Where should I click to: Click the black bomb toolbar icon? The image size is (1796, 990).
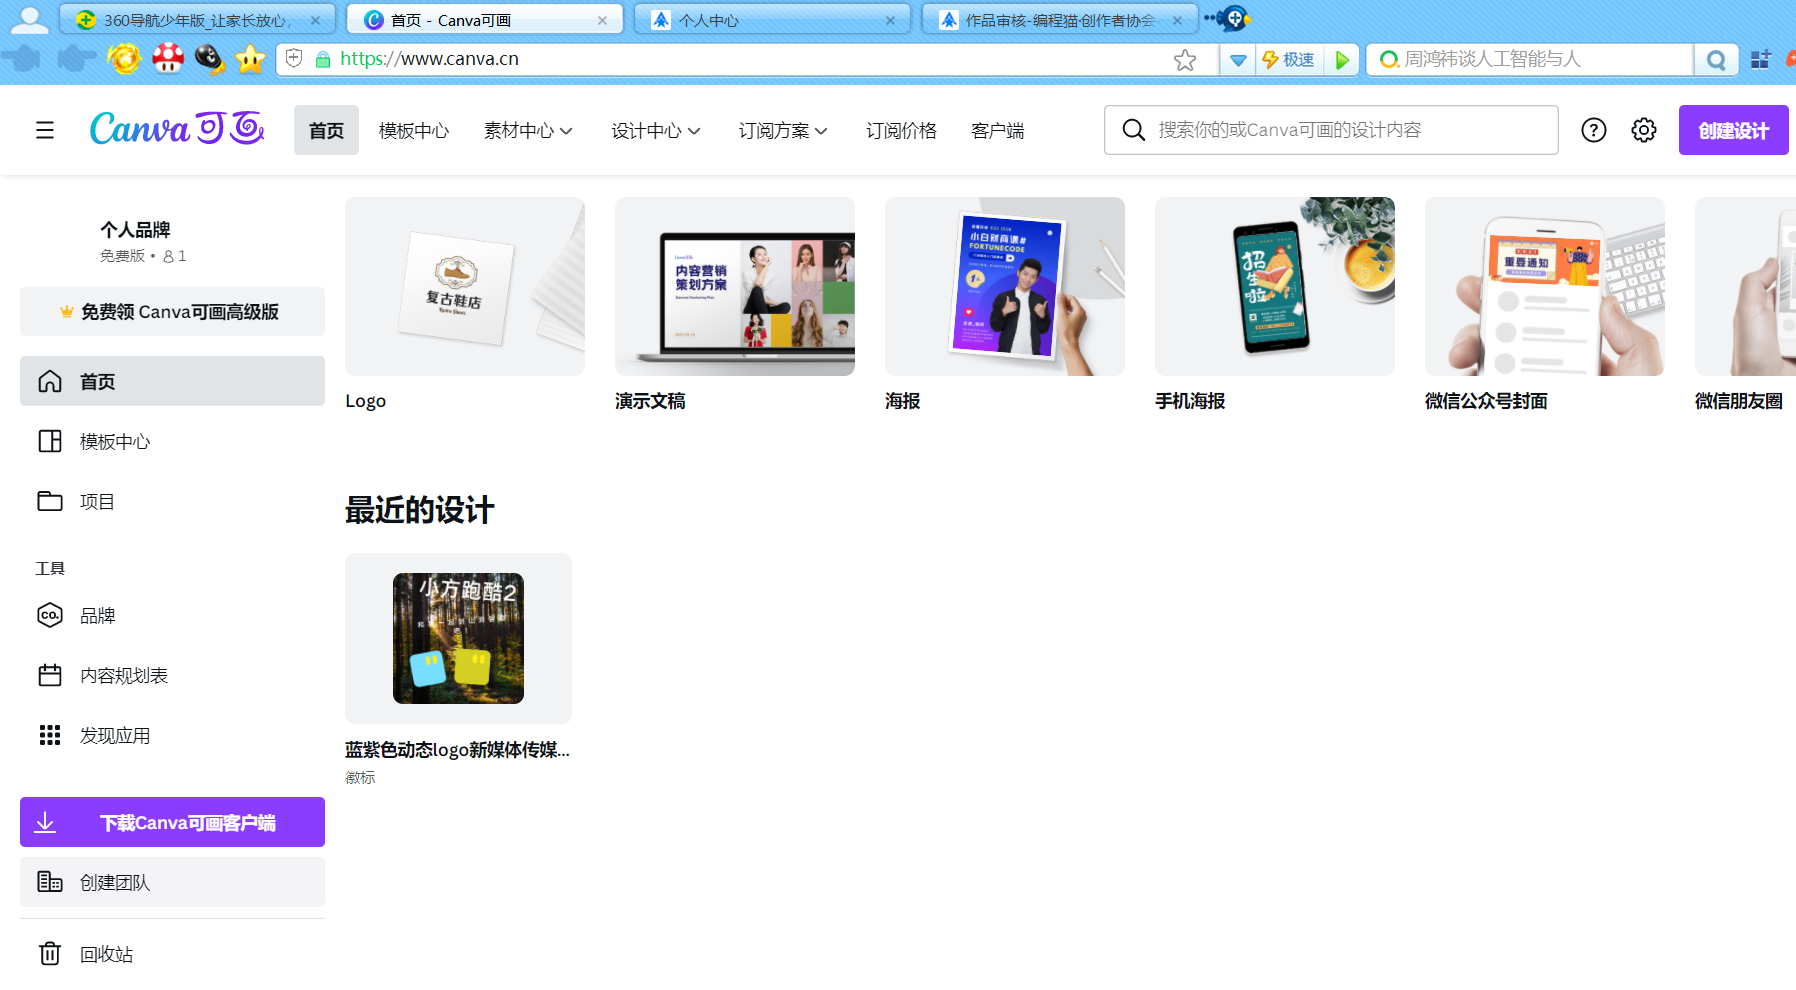(x=209, y=59)
